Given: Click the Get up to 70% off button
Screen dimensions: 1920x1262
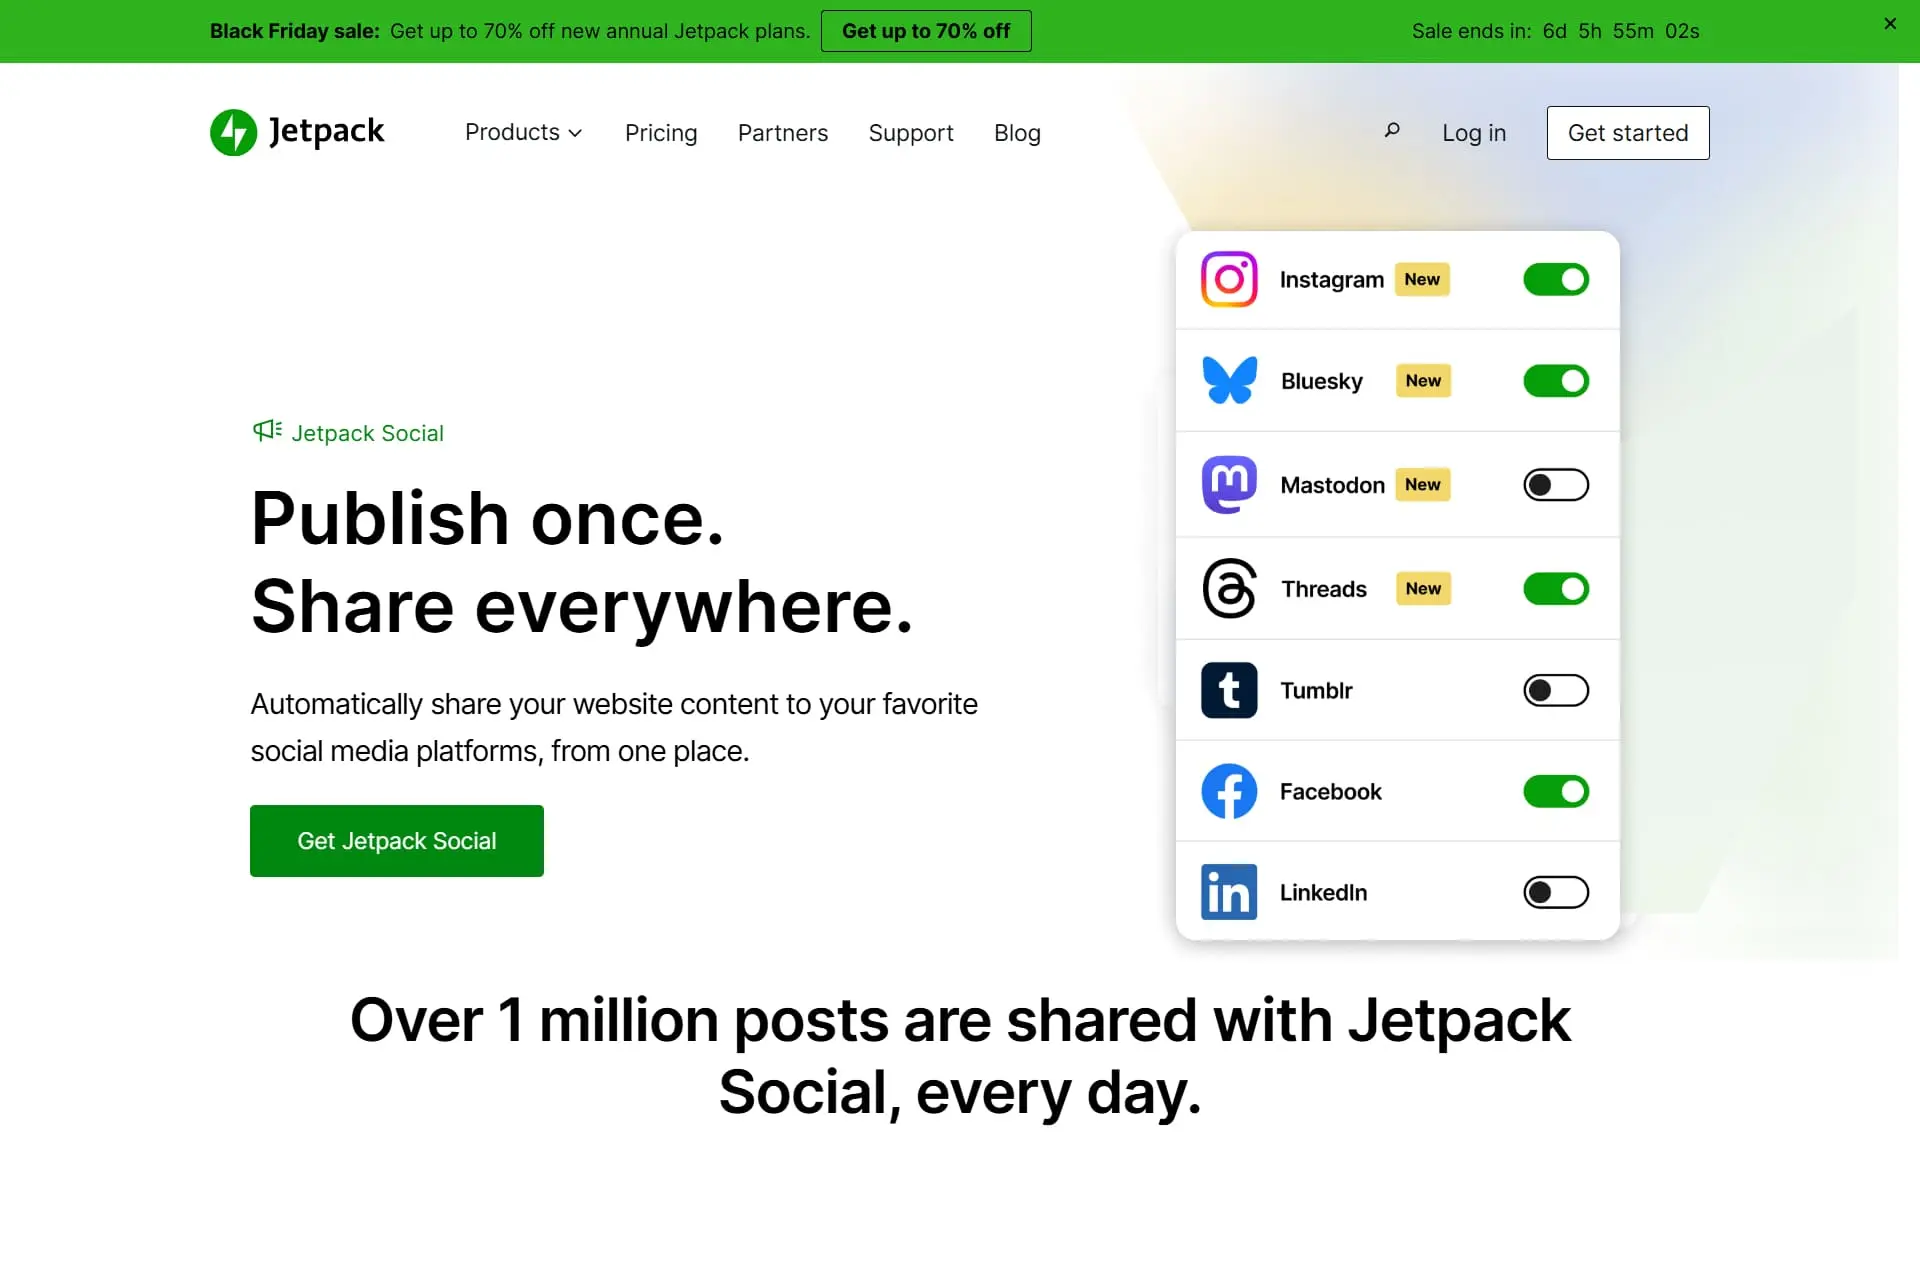Looking at the screenshot, I should [926, 31].
